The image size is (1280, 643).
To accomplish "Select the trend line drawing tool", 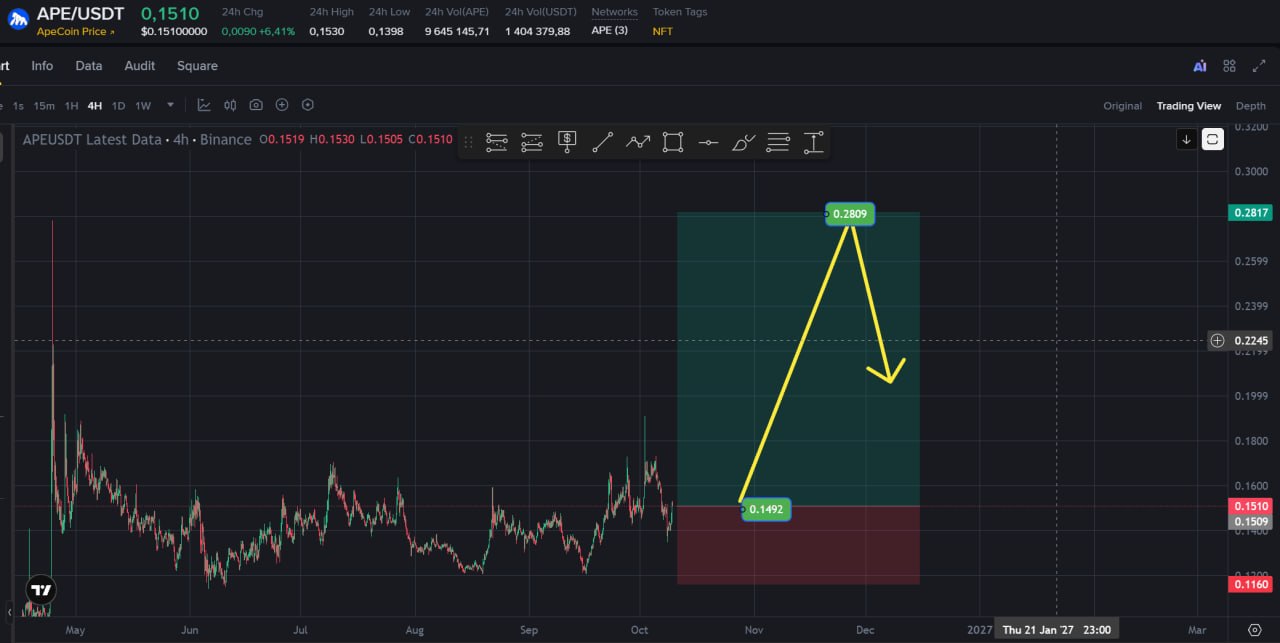I will (602, 143).
